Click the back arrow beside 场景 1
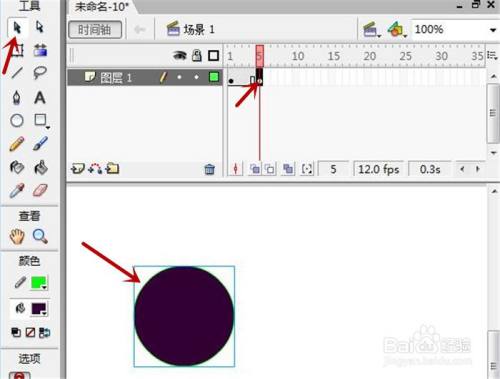Viewport: 500px width, 379px height. tap(140, 30)
